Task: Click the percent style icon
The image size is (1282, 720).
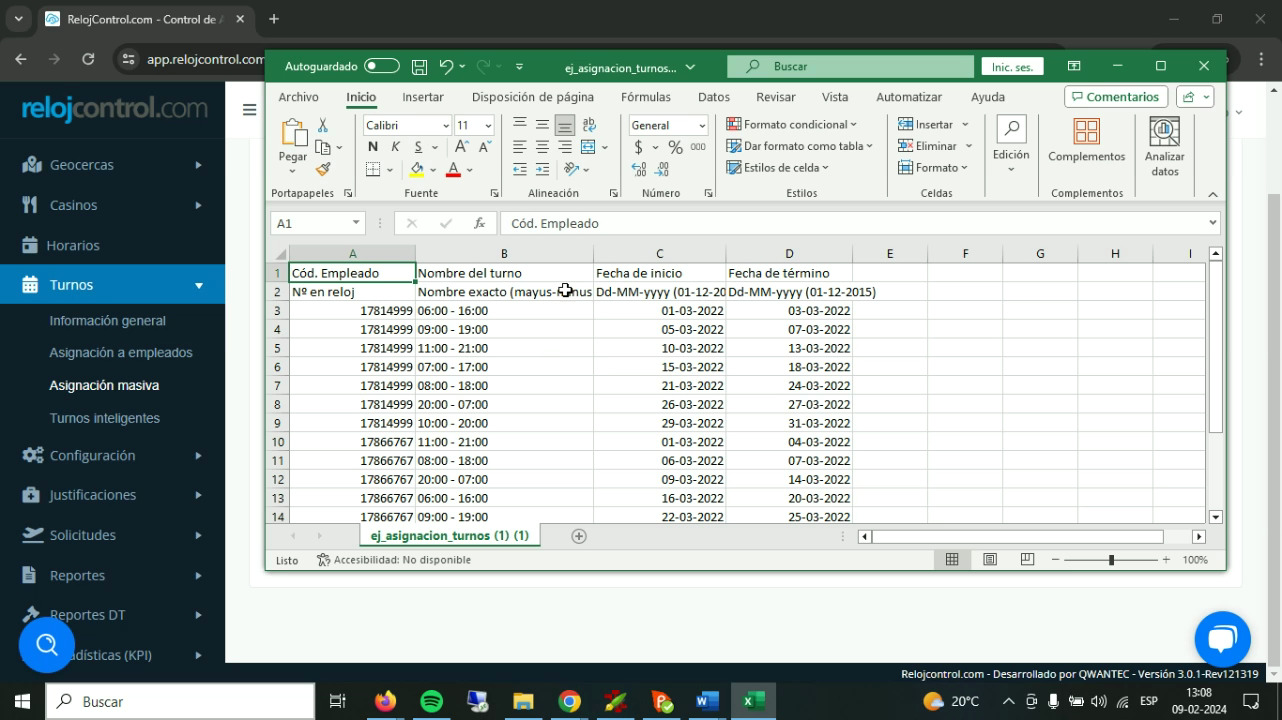Action: 675,147
